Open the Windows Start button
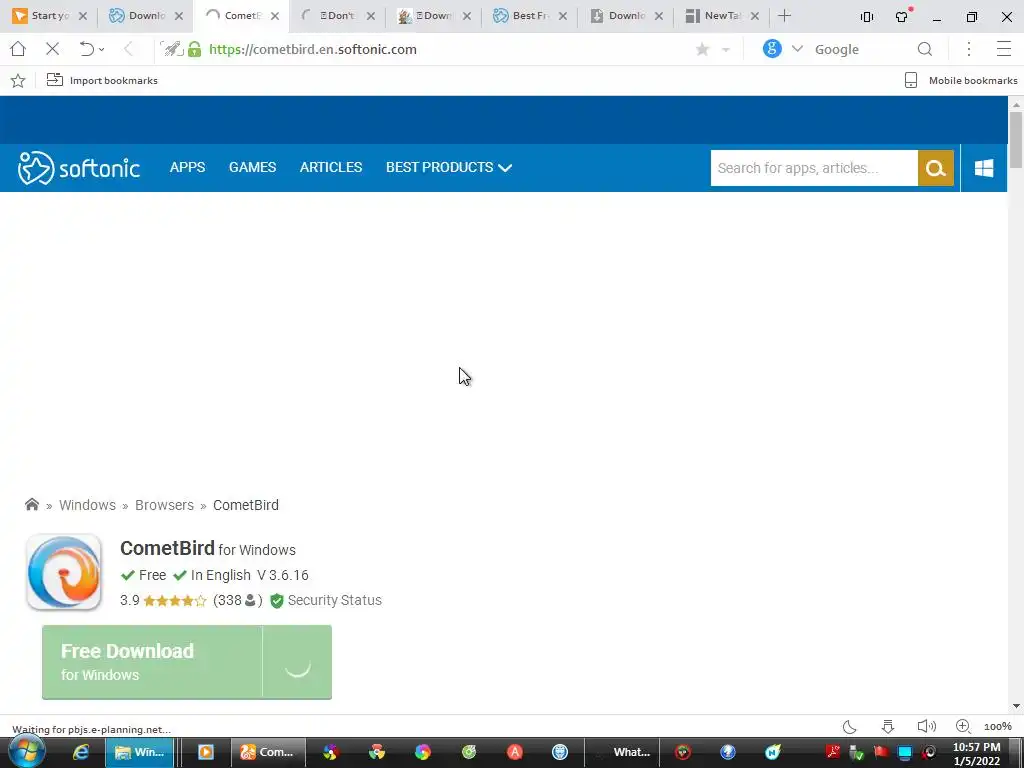 (26, 752)
